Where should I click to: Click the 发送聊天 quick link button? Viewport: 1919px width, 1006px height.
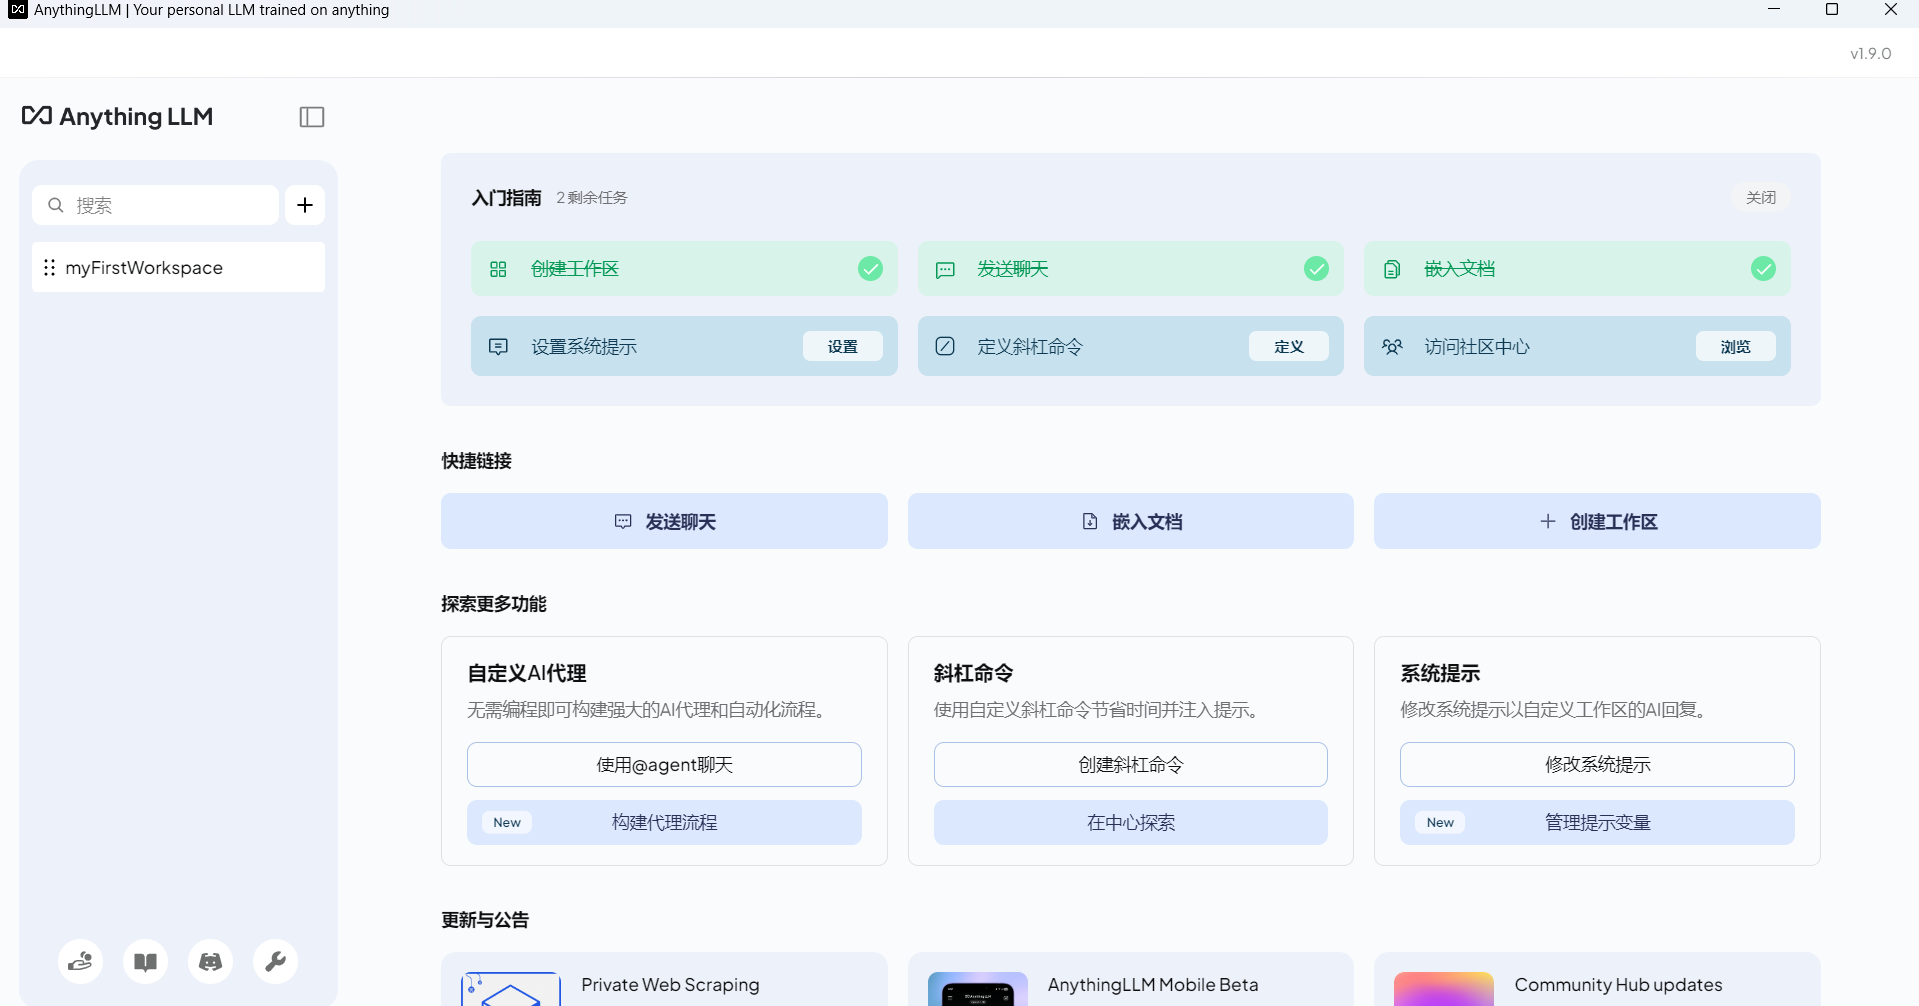[664, 521]
